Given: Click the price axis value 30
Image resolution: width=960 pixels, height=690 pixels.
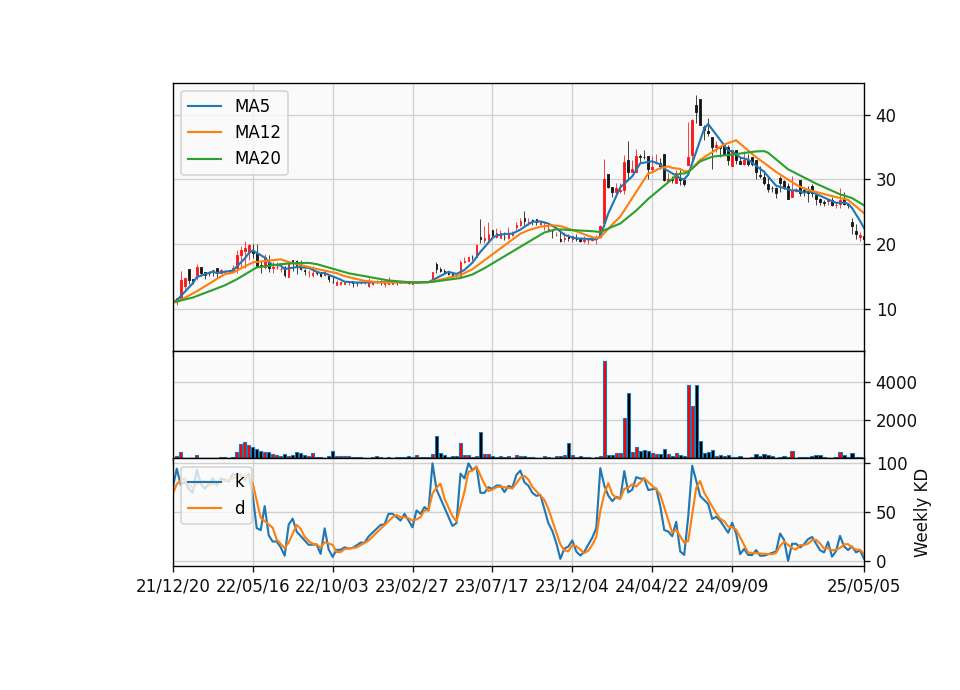Looking at the screenshot, I should pos(886,180).
